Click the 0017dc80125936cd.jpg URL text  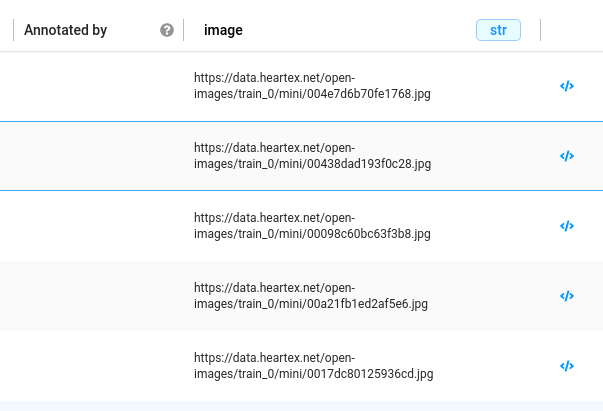(x=312, y=366)
